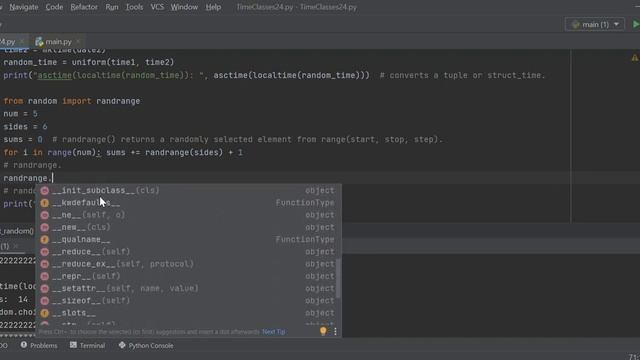The width and height of the screenshot is (640, 360).
Task: Click method icon beside __new__
Action: coord(44,227)
